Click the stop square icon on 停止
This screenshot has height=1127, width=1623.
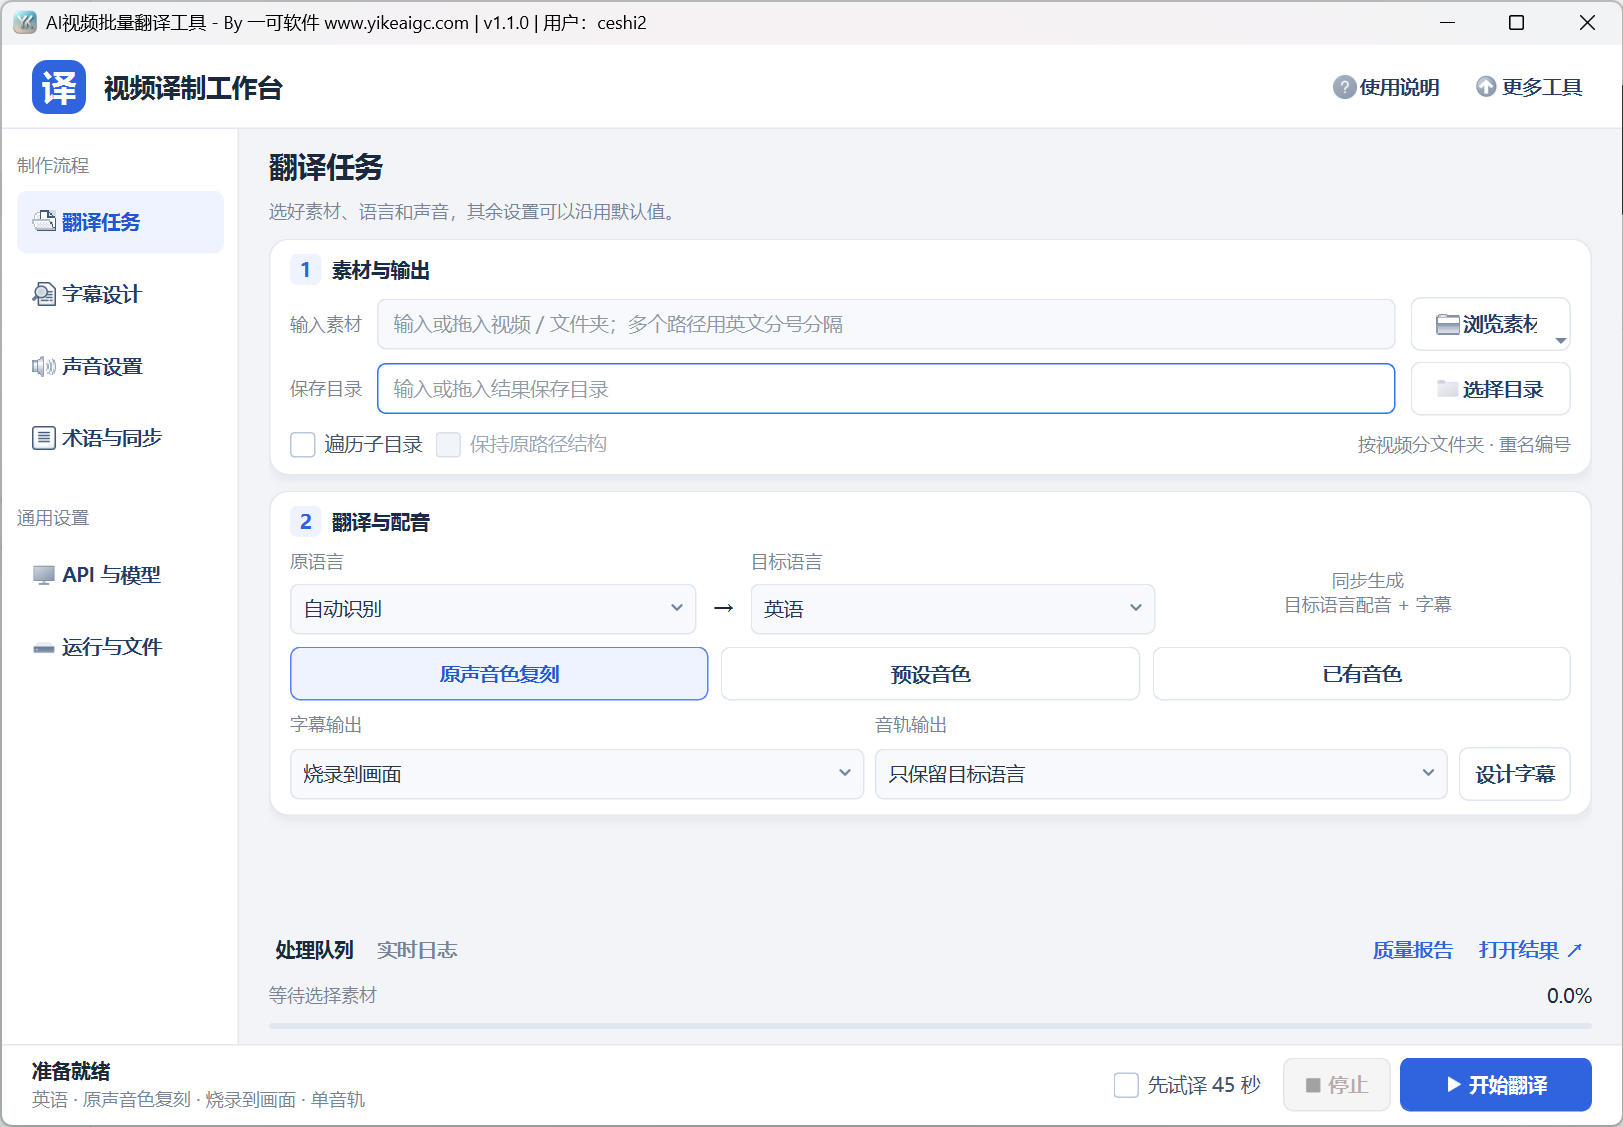[x=1313, y=1085]
